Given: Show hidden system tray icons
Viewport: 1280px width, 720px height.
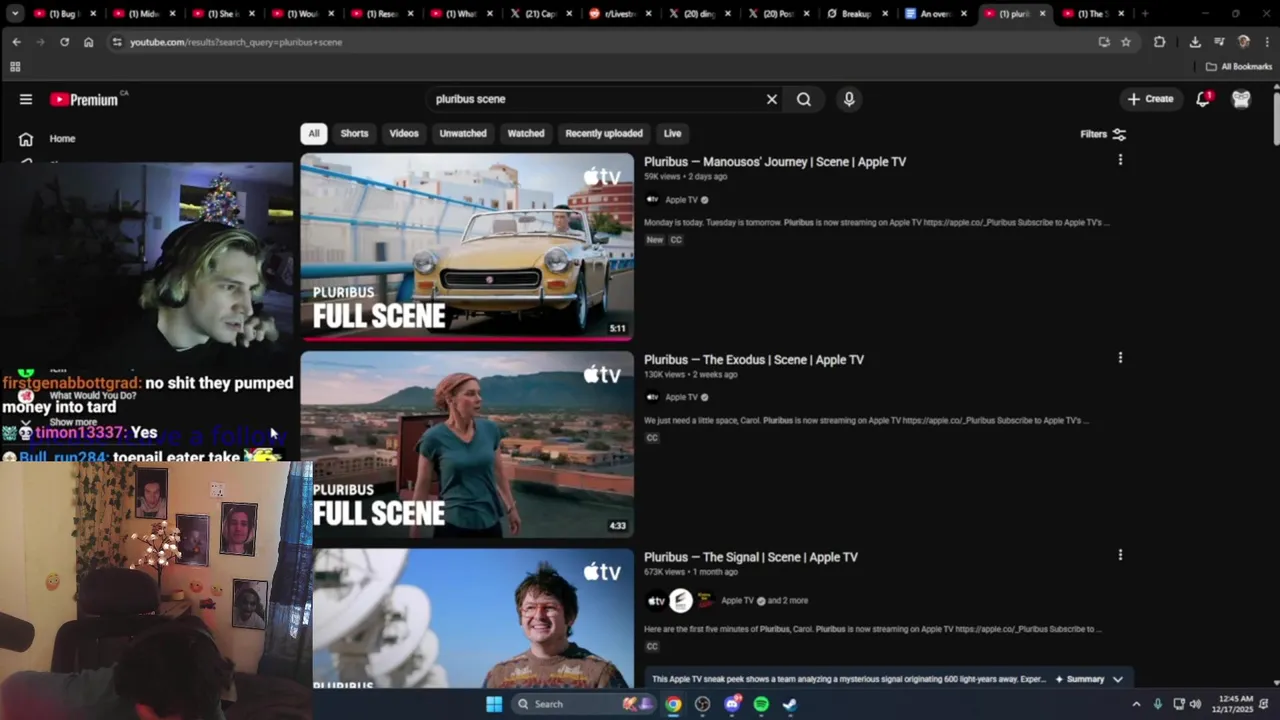Looking at the screenshot, I should (x=1136, y=704).
